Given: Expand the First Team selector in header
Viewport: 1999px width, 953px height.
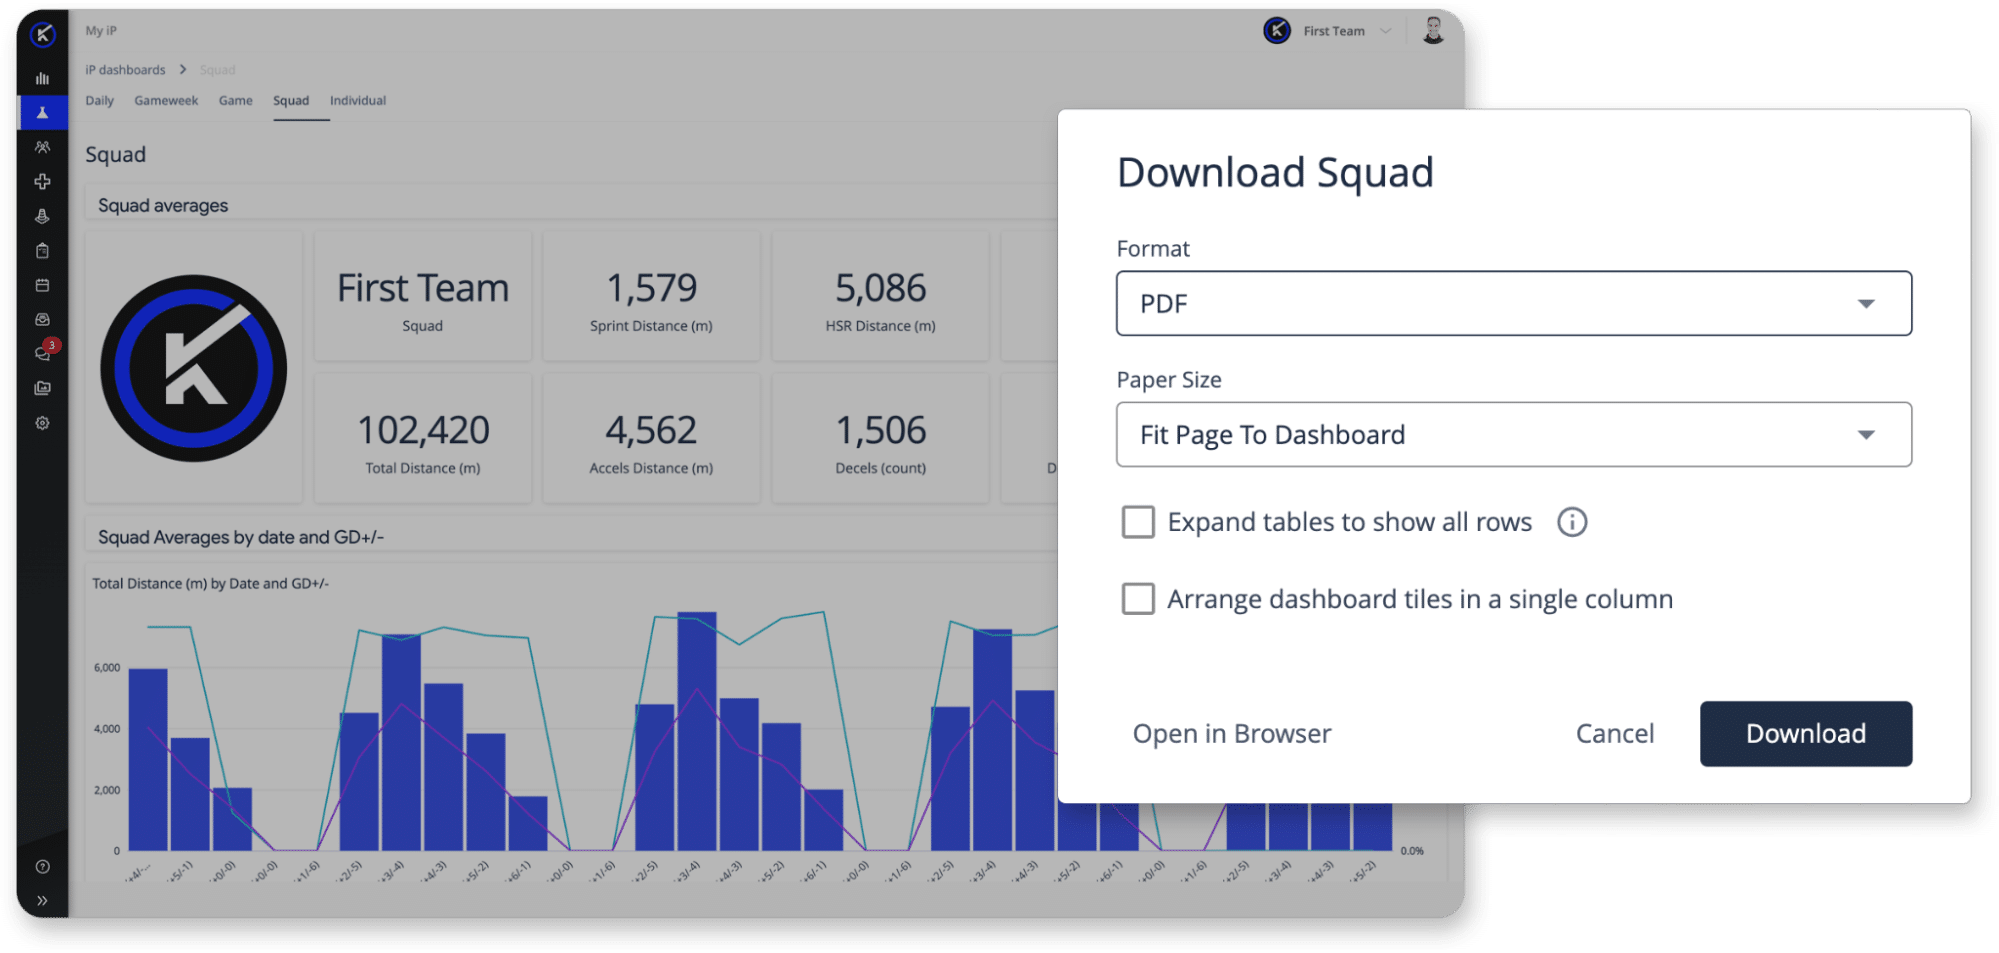Looking at the screenshot, I should pyautogui.click(x=1329, y=31).
